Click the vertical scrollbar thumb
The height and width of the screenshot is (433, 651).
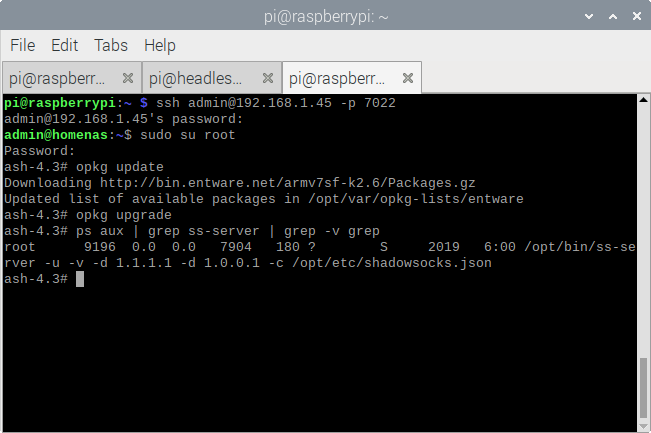tap(644, 388)
